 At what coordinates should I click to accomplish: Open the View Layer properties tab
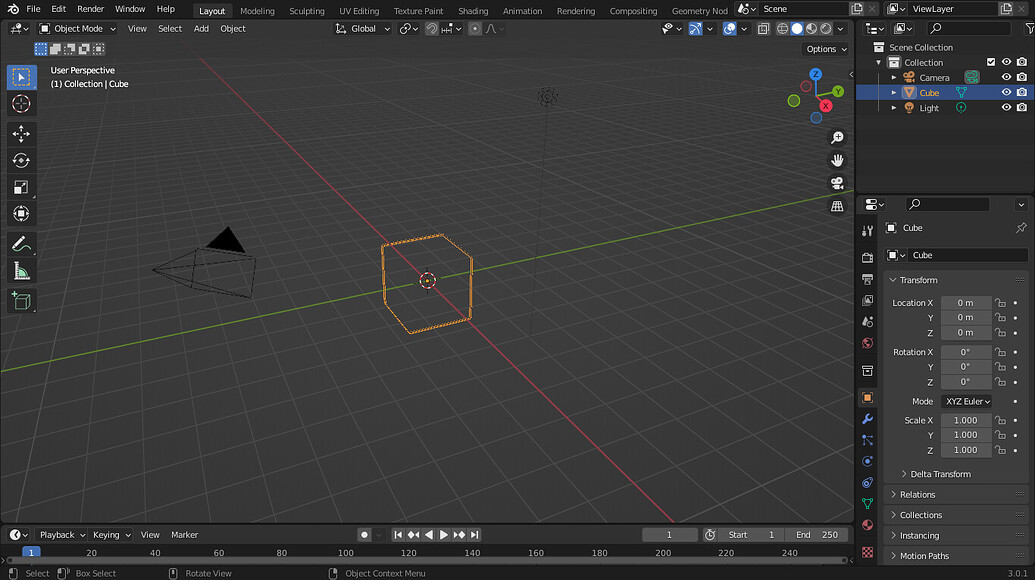click(867, 300)
